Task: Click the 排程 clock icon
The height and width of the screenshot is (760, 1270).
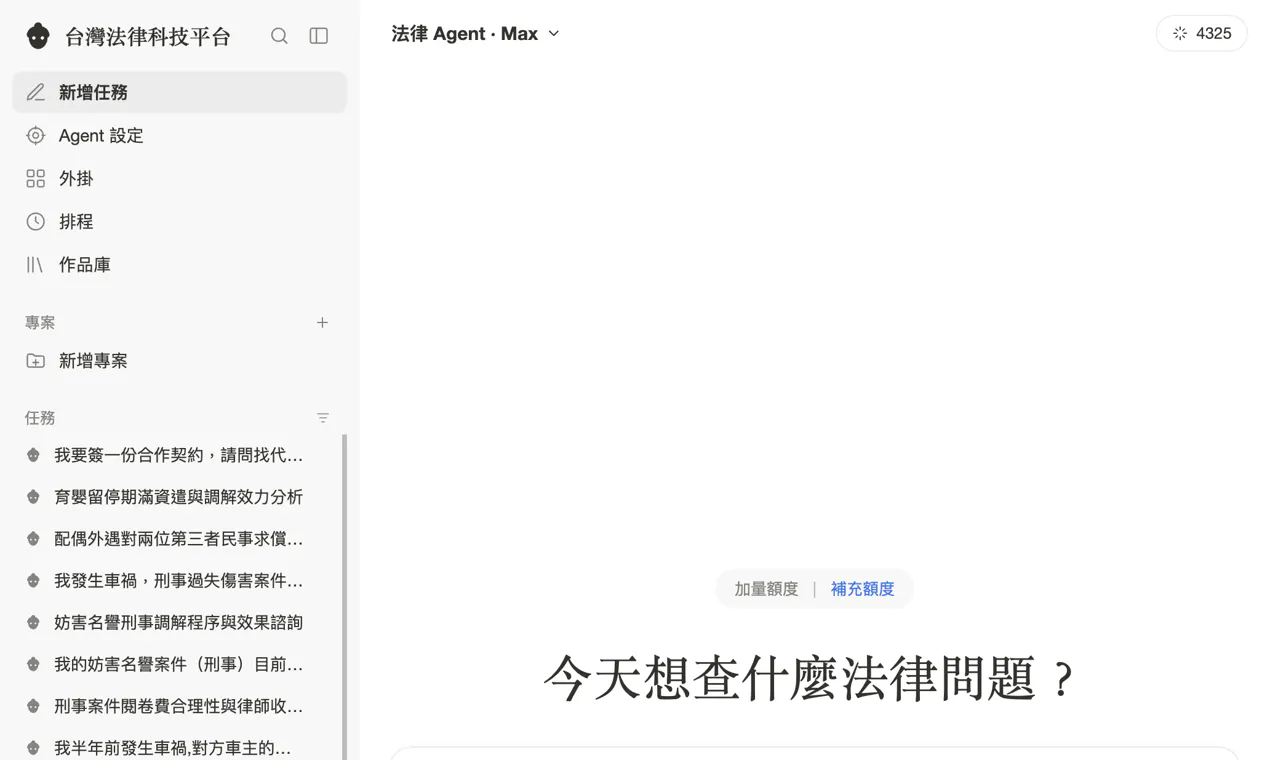Action: coord(36,221)
